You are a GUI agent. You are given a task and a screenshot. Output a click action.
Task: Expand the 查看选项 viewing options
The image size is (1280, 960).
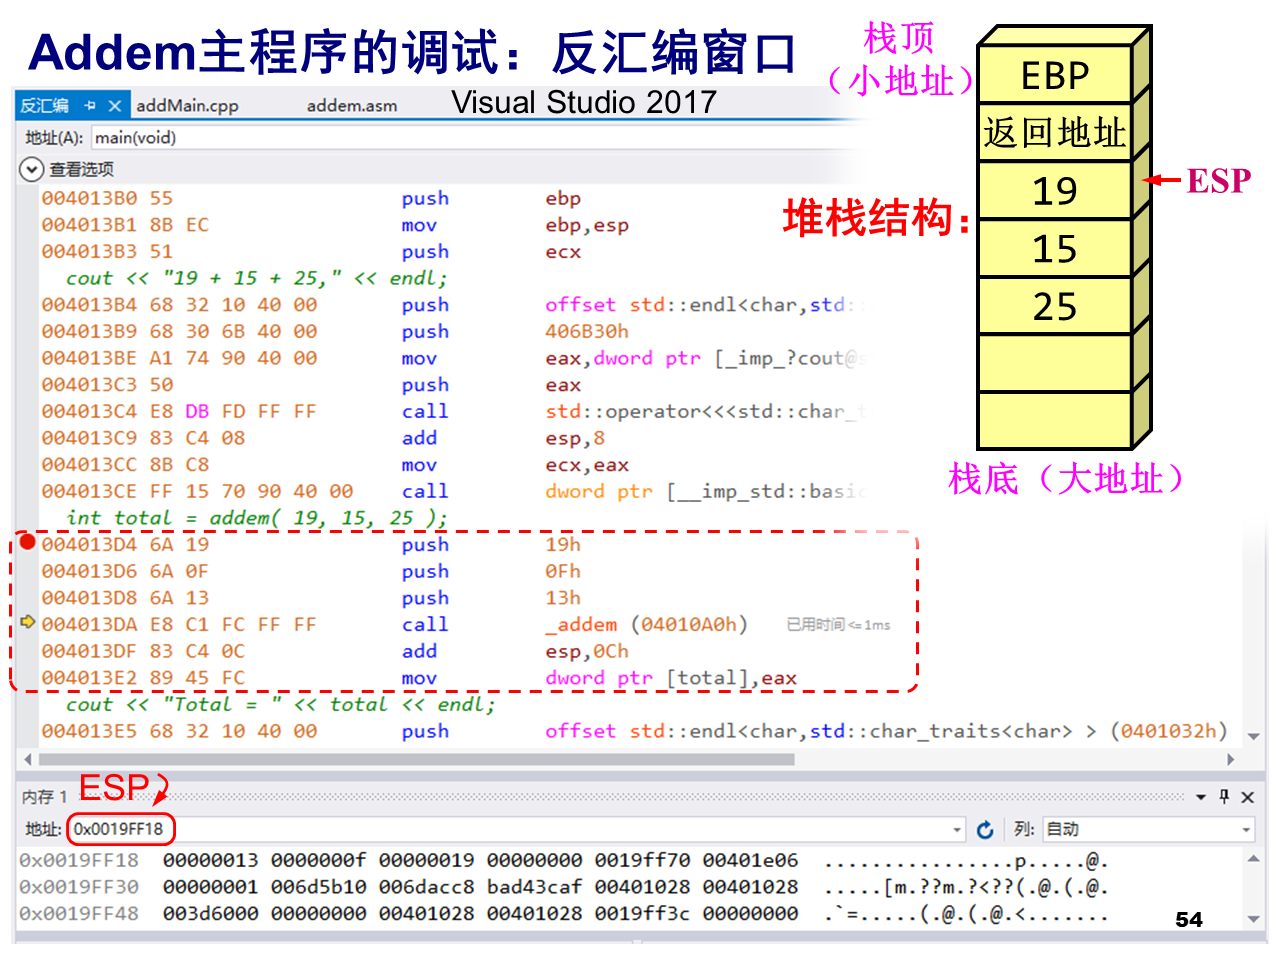(x=31, y=169)
